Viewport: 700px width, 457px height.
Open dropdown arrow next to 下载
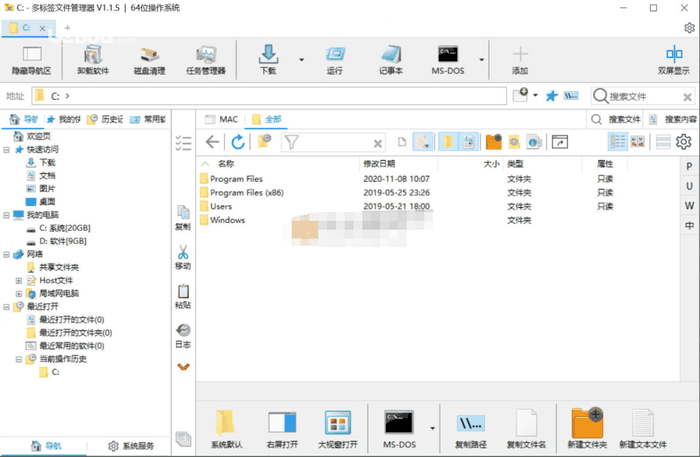coord(302,59)
